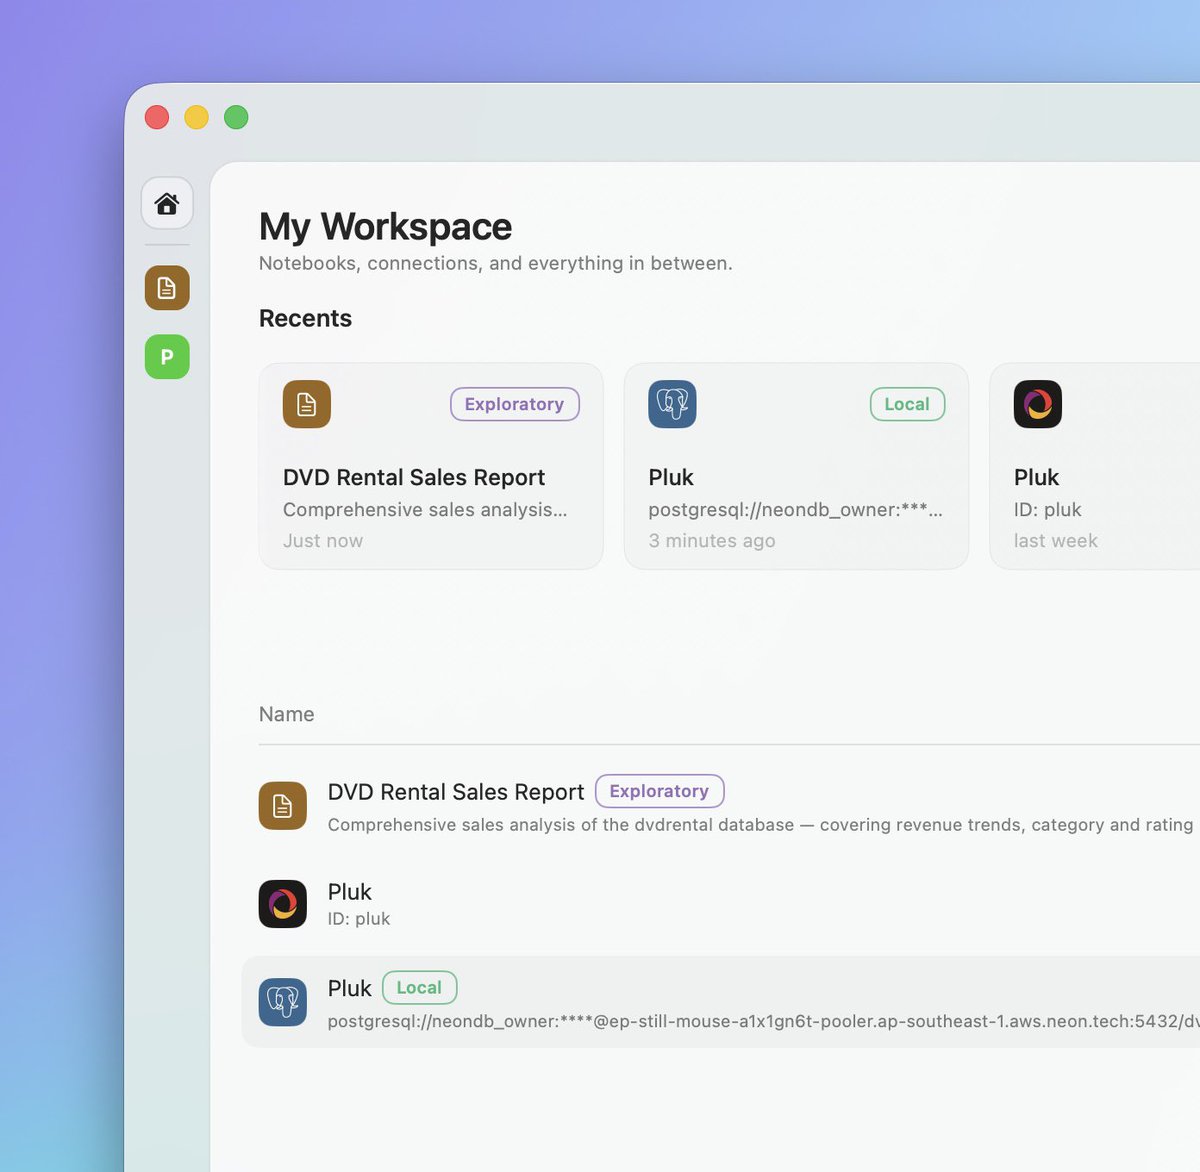The image size is (1200, 1172).
Task: Open the brown notebook icon in sidebar
Action: coord(167,288)
